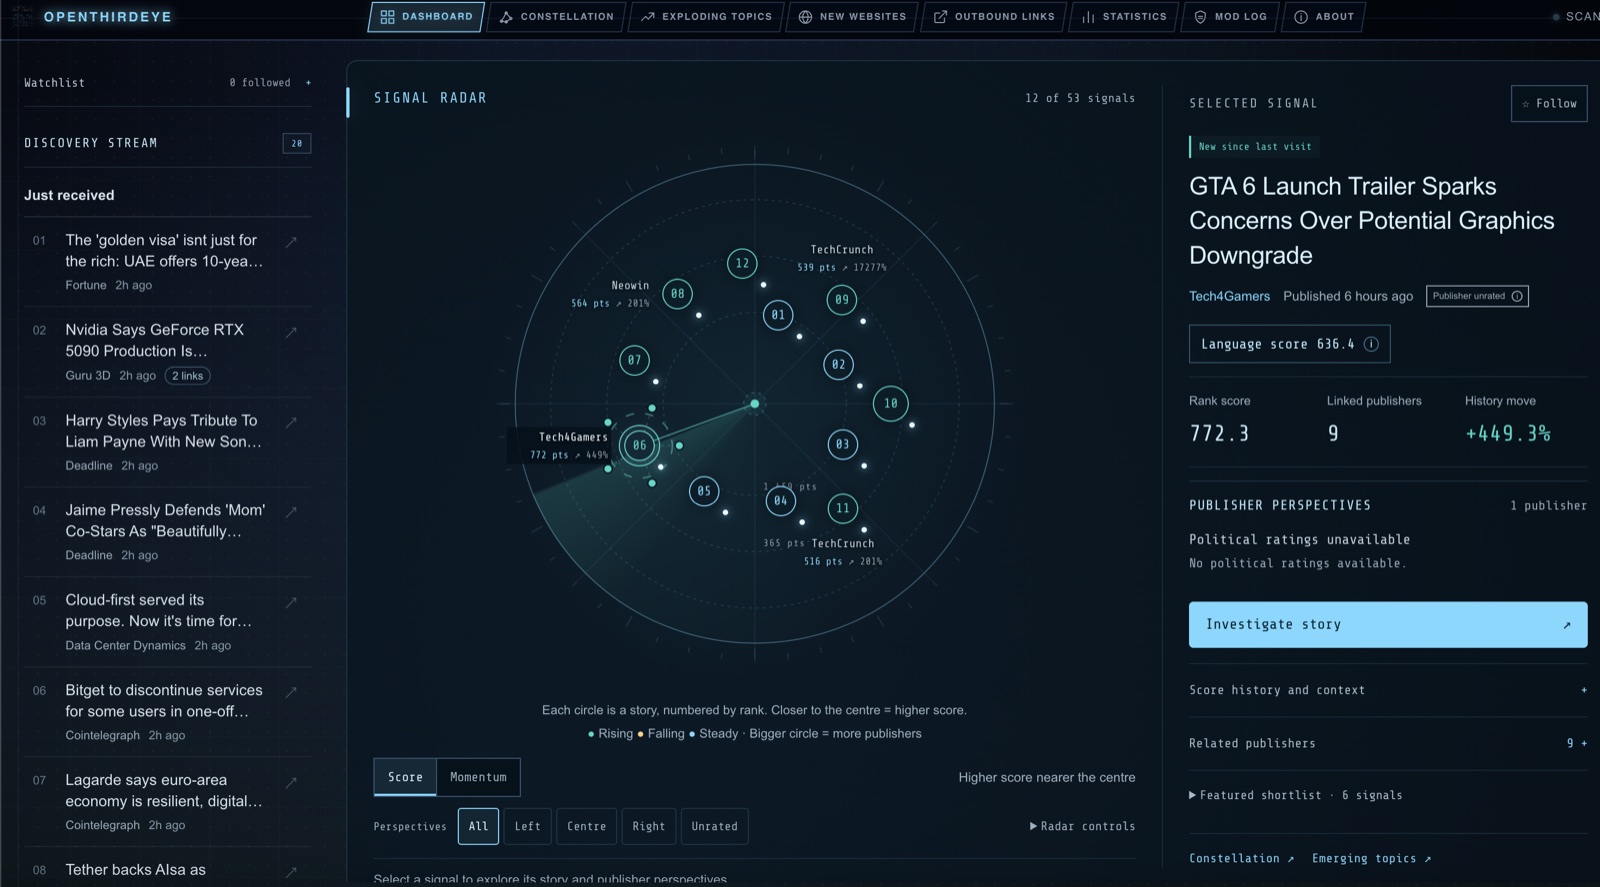The image size is (1600, 887).
Task: Click the Publisher unrated info icon
Action: (x=1517, y=296)
